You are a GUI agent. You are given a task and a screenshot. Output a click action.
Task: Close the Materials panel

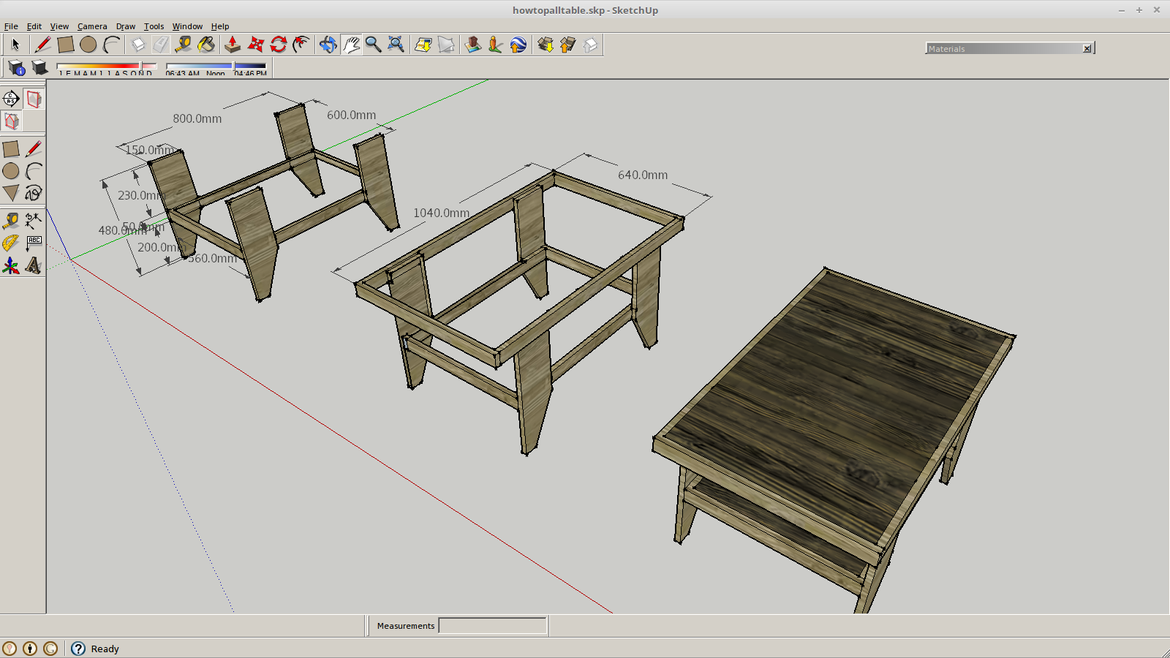1087,48
